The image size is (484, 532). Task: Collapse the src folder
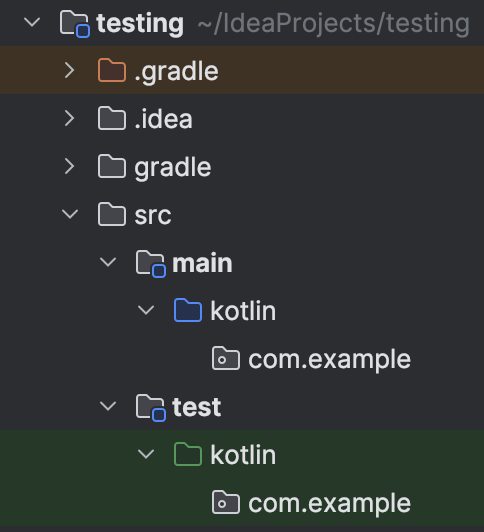click(x=70, y=214)
